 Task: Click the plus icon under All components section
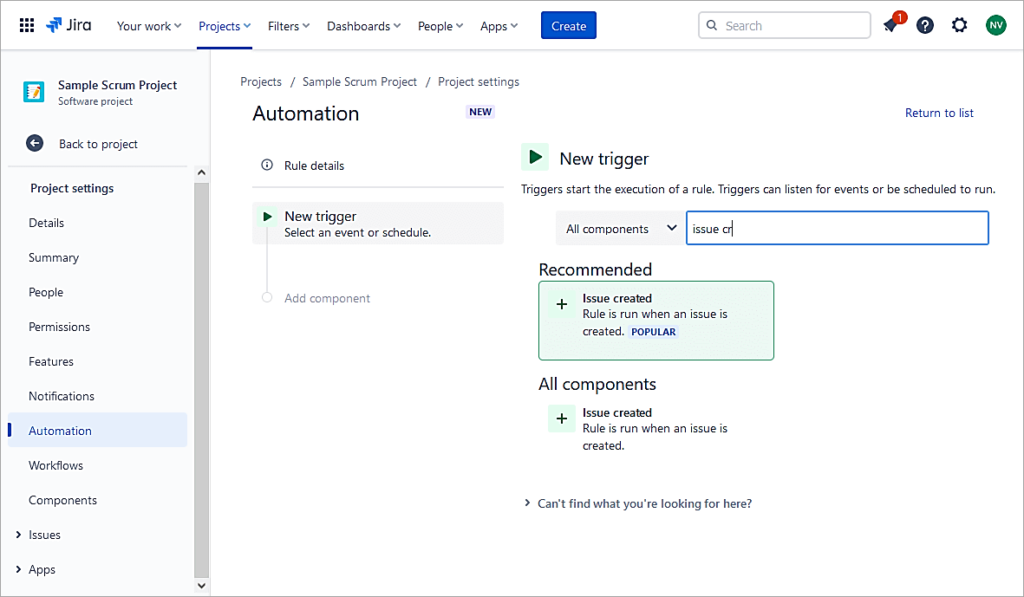(x=561, y=418)
